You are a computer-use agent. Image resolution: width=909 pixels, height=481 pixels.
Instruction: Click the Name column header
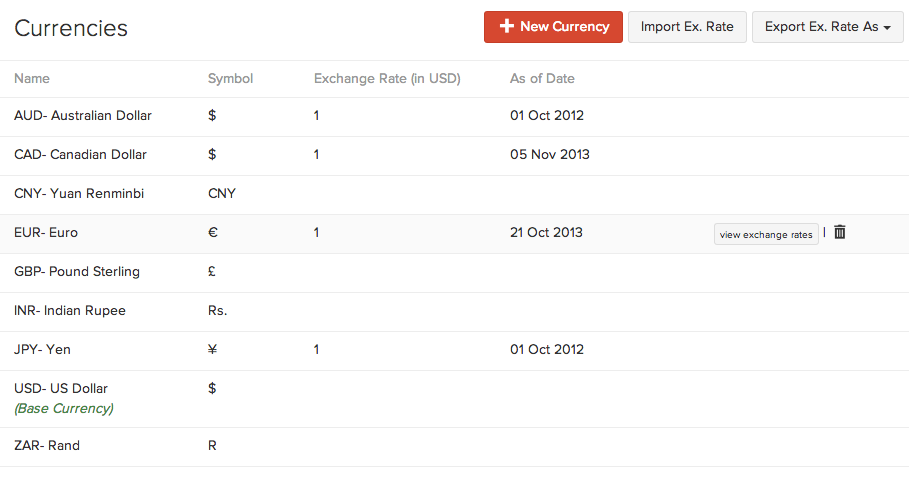[32, 79]
